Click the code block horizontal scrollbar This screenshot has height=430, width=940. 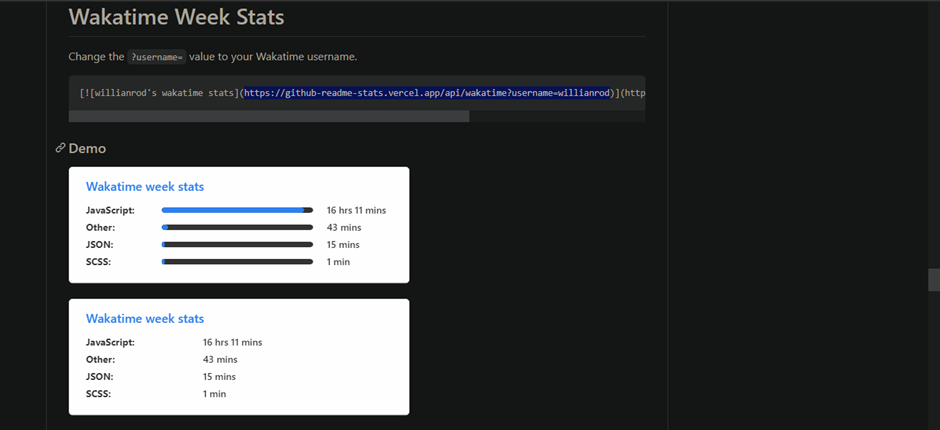[269, 116]
